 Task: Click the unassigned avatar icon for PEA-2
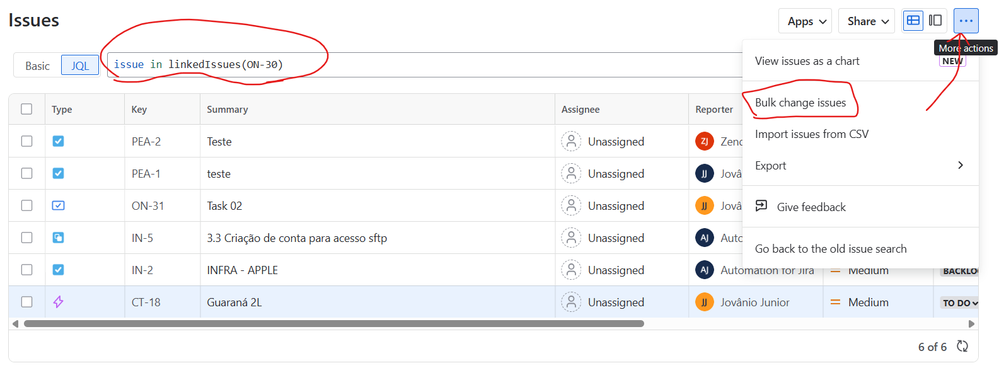coord(571,142)
